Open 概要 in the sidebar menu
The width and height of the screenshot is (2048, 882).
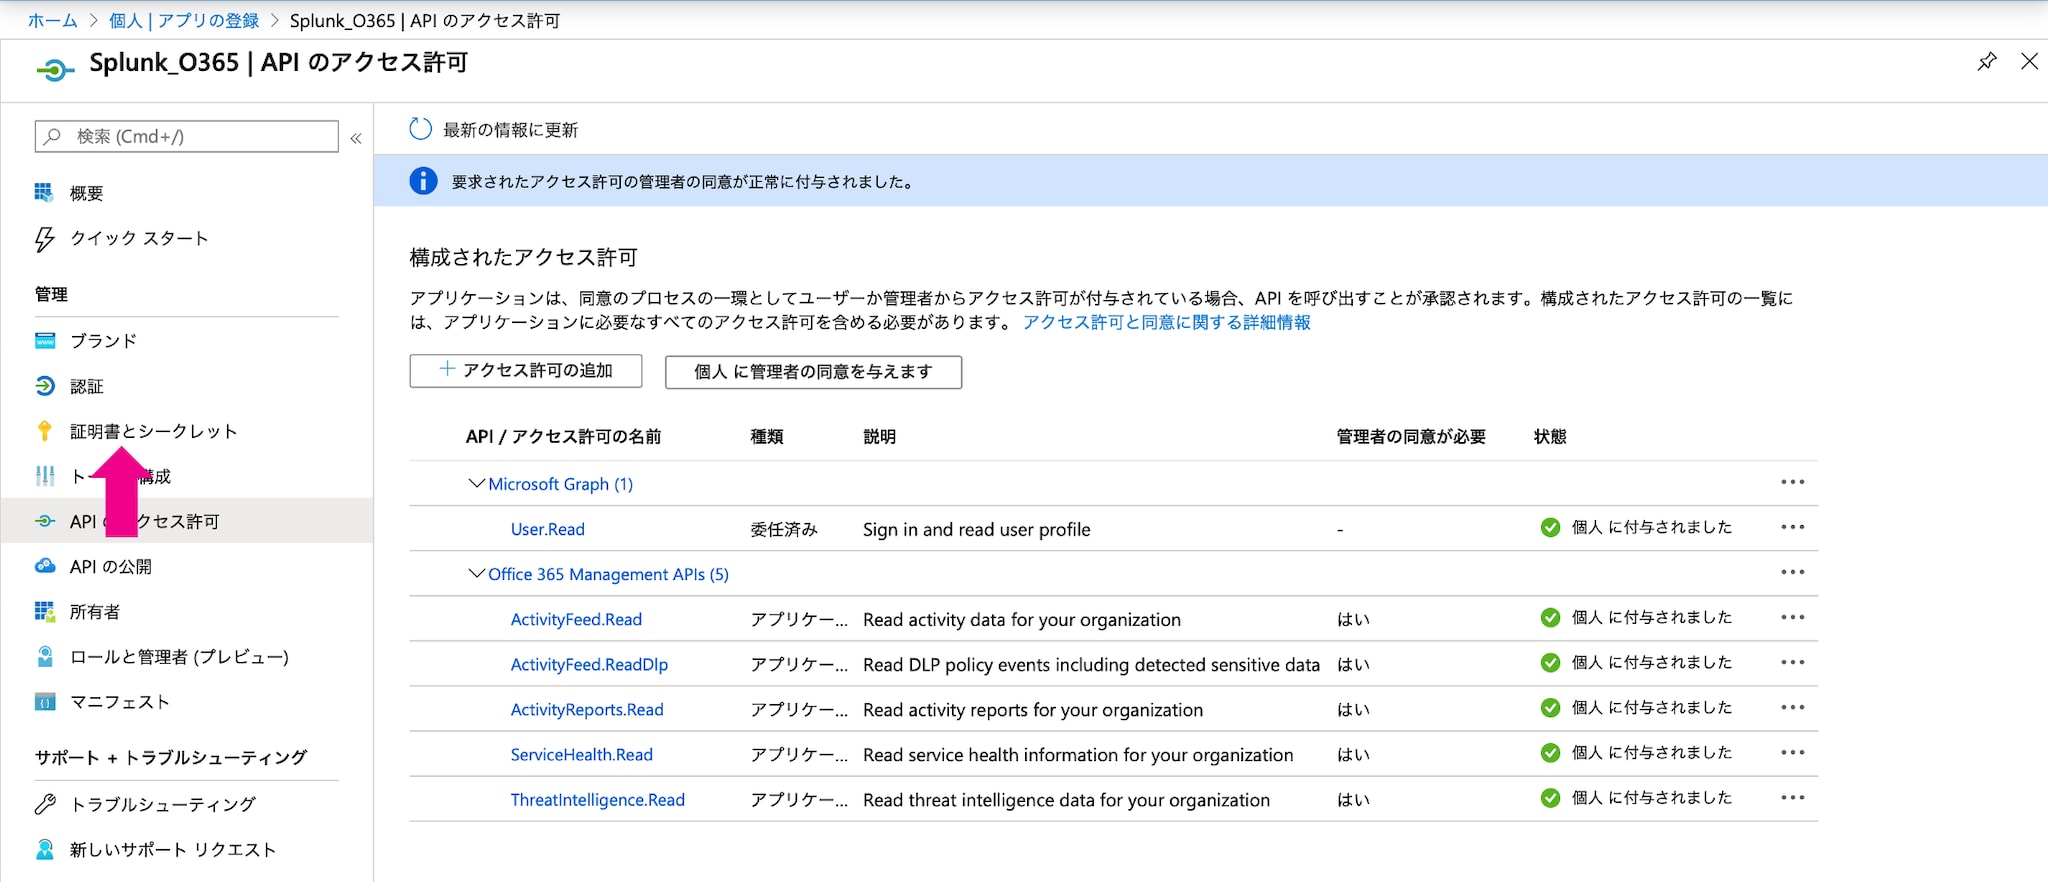coord(86,193)
